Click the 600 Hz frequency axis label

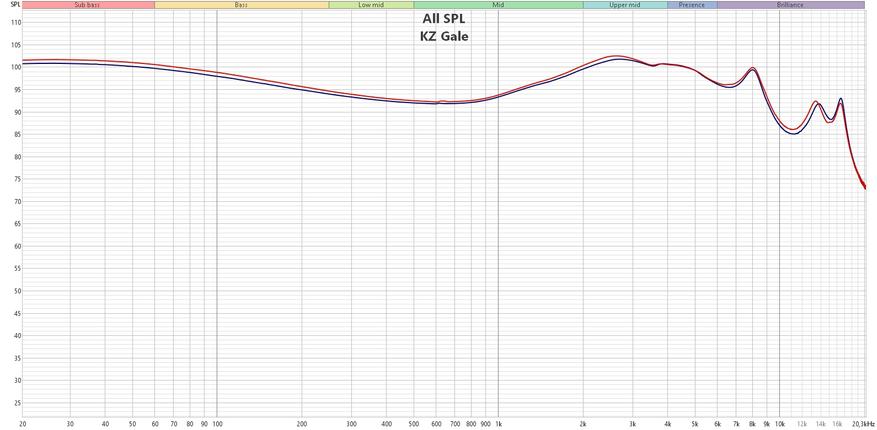coord(436,424)
